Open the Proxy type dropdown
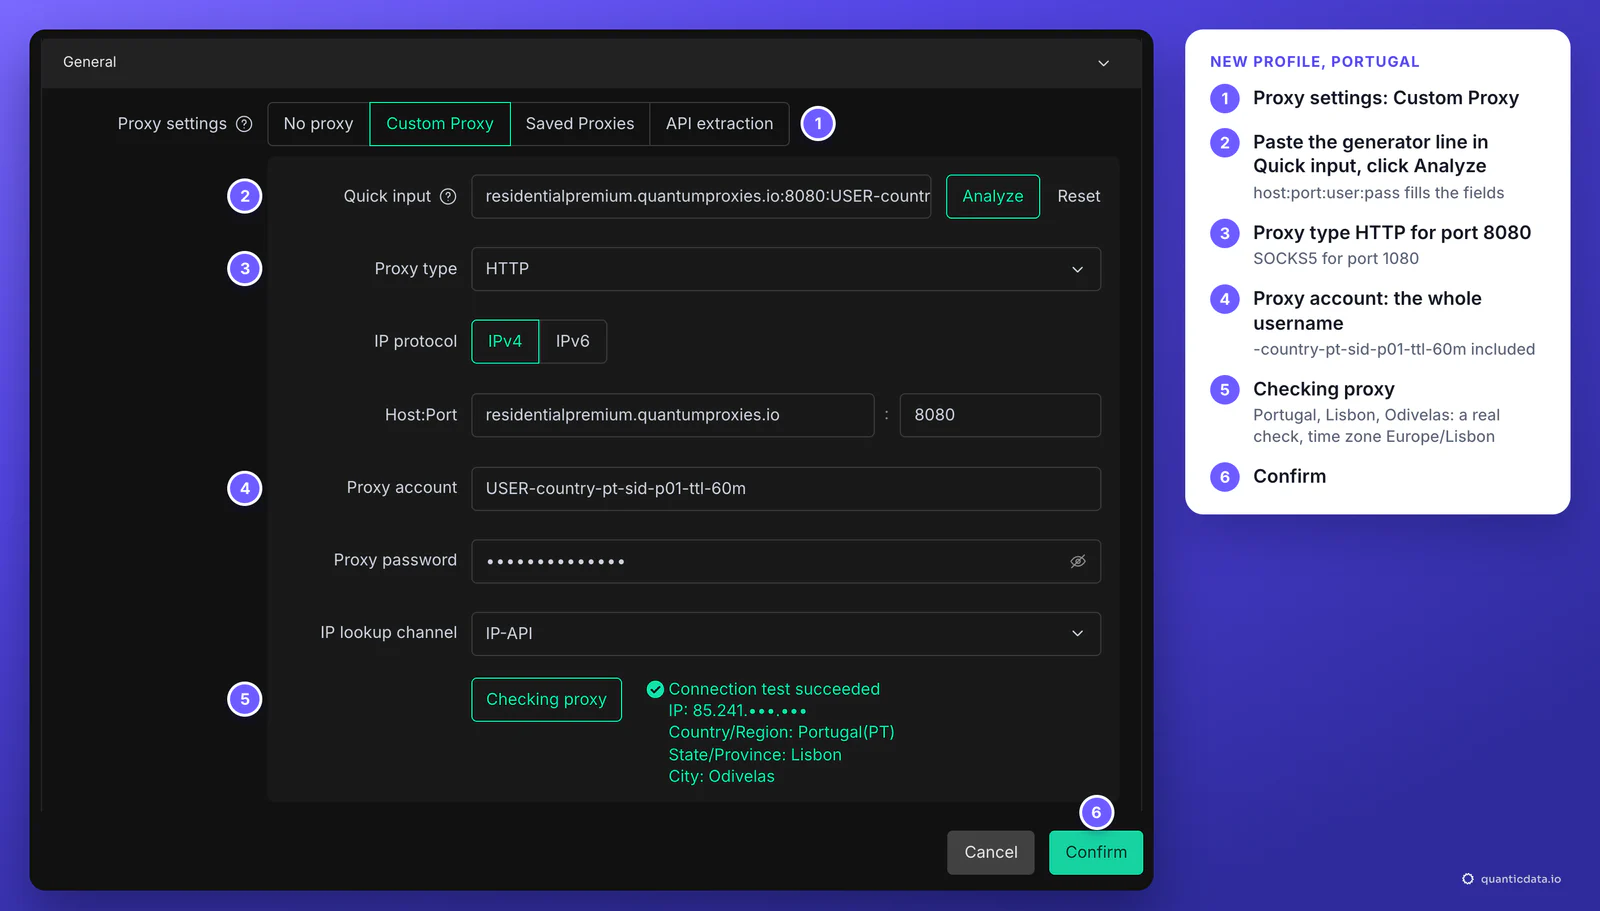 click(786, 269)
